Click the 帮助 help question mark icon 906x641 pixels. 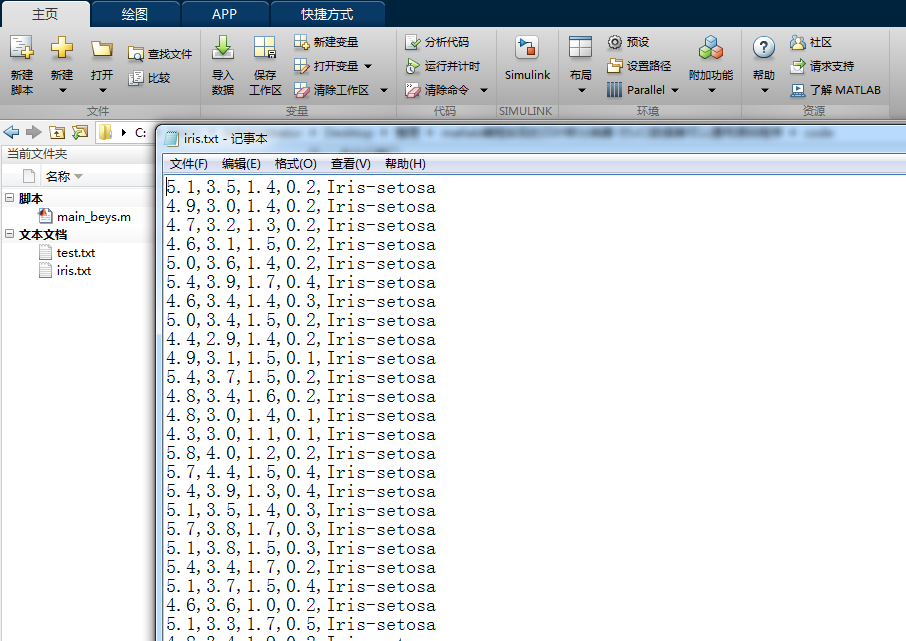[763, 48]
